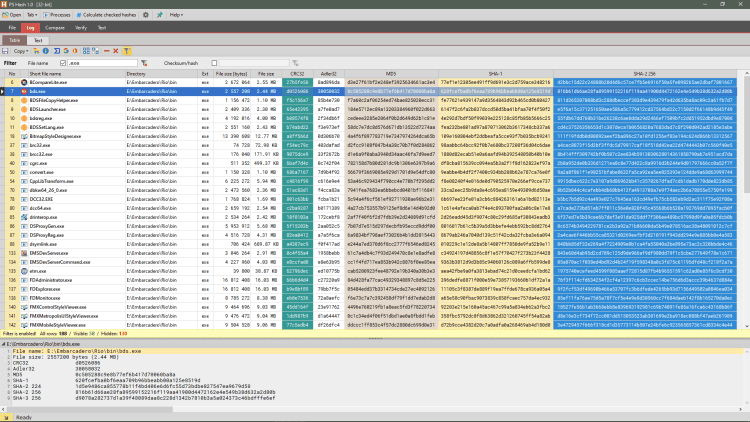Open the Help dropdown menu
This screenshot has width=750, height=422.
pyautogui.click(x=176, y=15)
